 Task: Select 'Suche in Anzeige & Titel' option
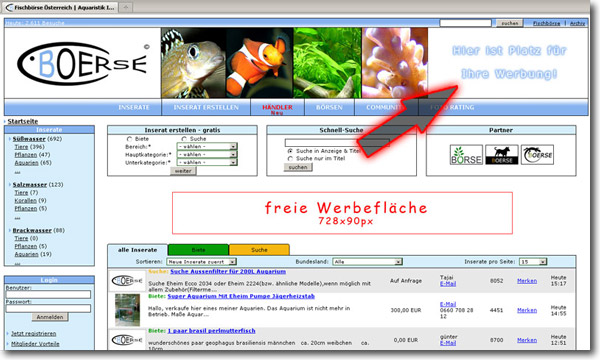tap(290, 151)
